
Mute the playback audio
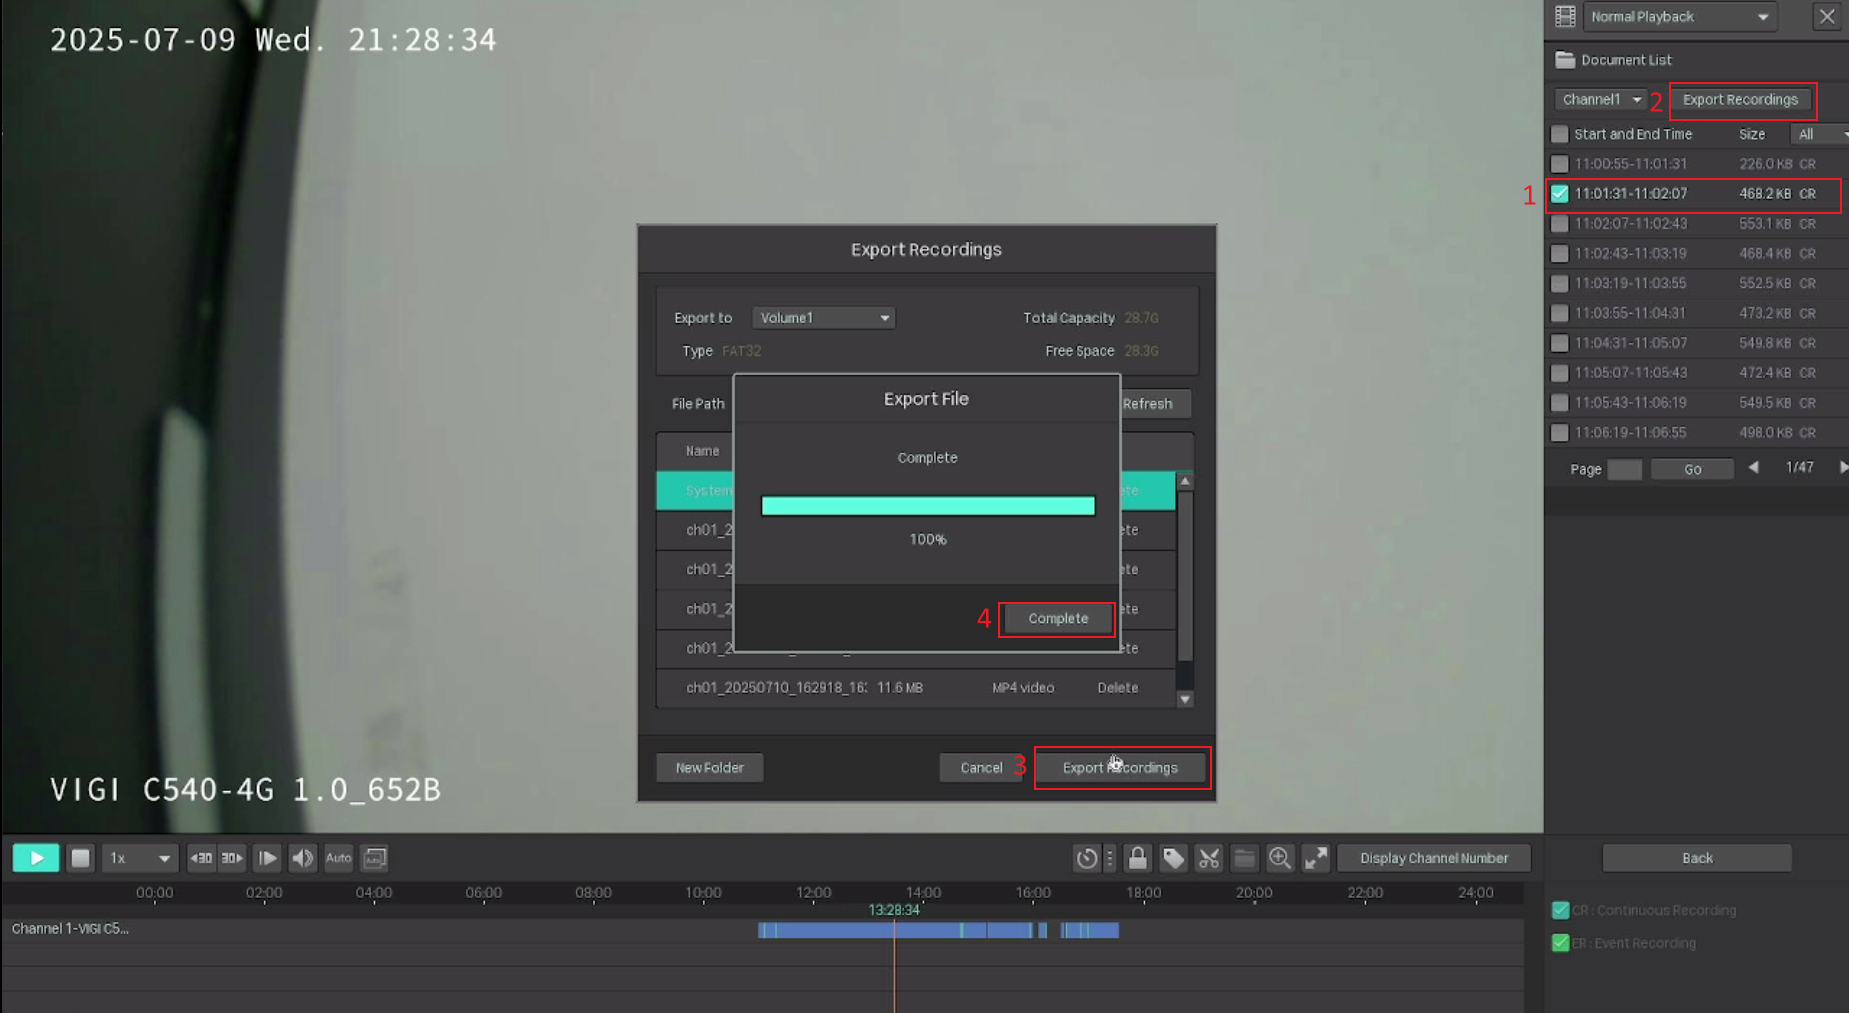pos(302,858)
